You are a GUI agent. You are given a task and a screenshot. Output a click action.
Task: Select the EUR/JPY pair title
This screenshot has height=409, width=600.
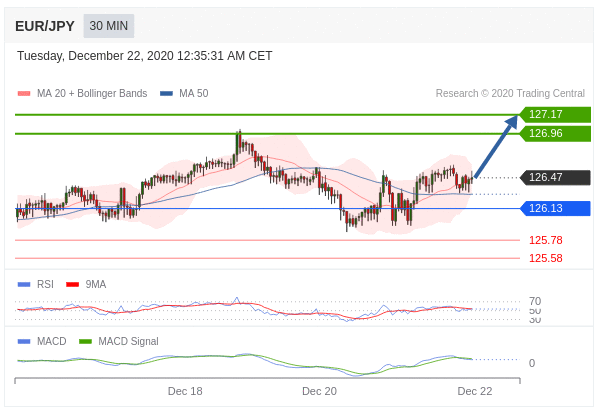45,26
